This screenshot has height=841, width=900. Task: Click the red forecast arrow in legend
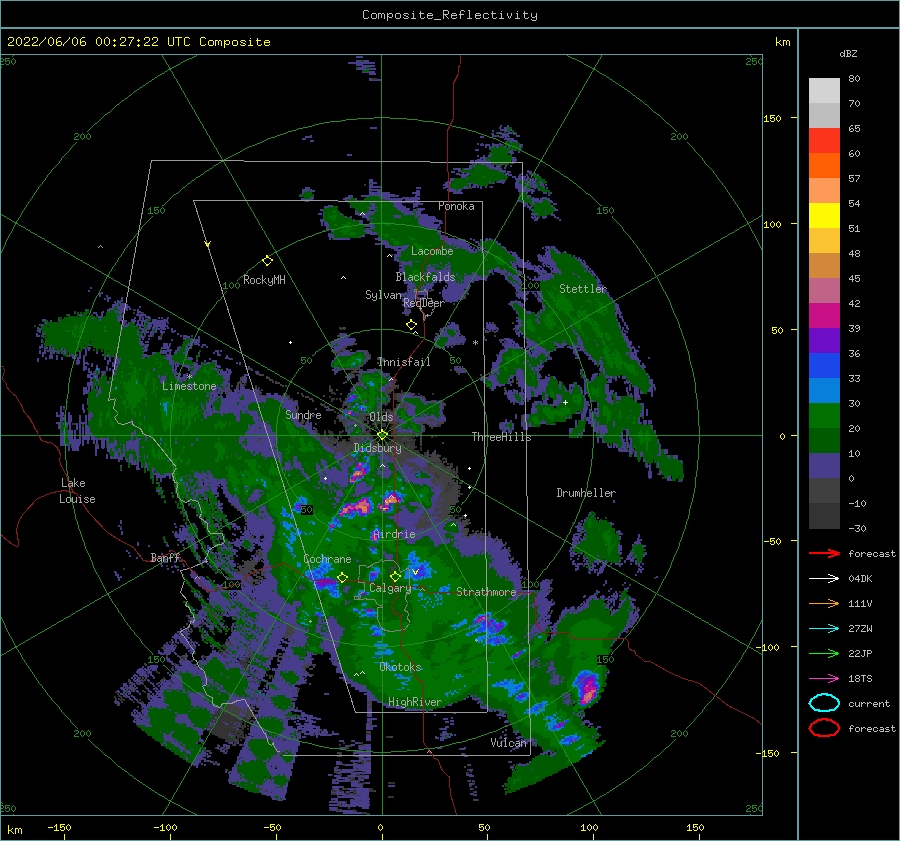pyautogui.click(x=824, y=553)
